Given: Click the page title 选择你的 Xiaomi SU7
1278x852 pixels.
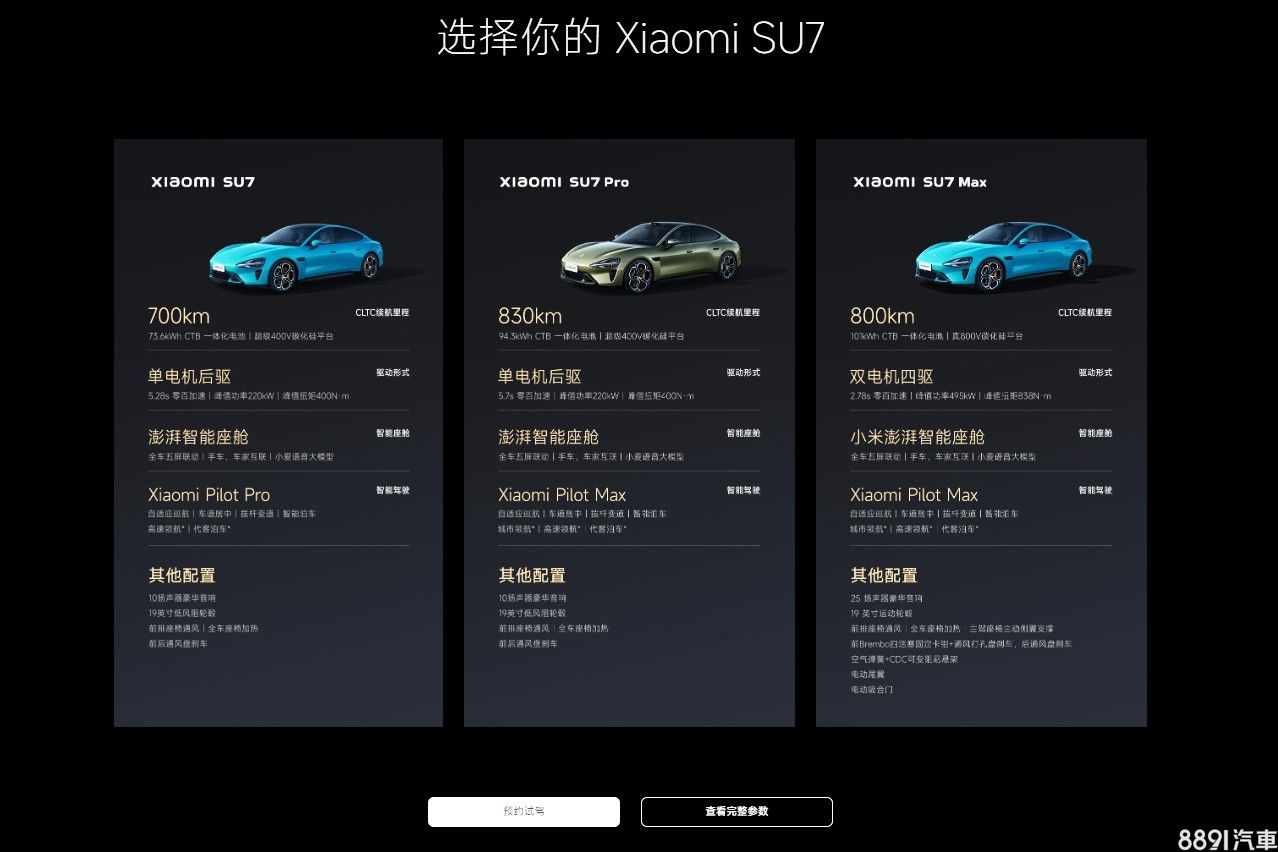Looking at the screenshot, I should tap(631, 38).
